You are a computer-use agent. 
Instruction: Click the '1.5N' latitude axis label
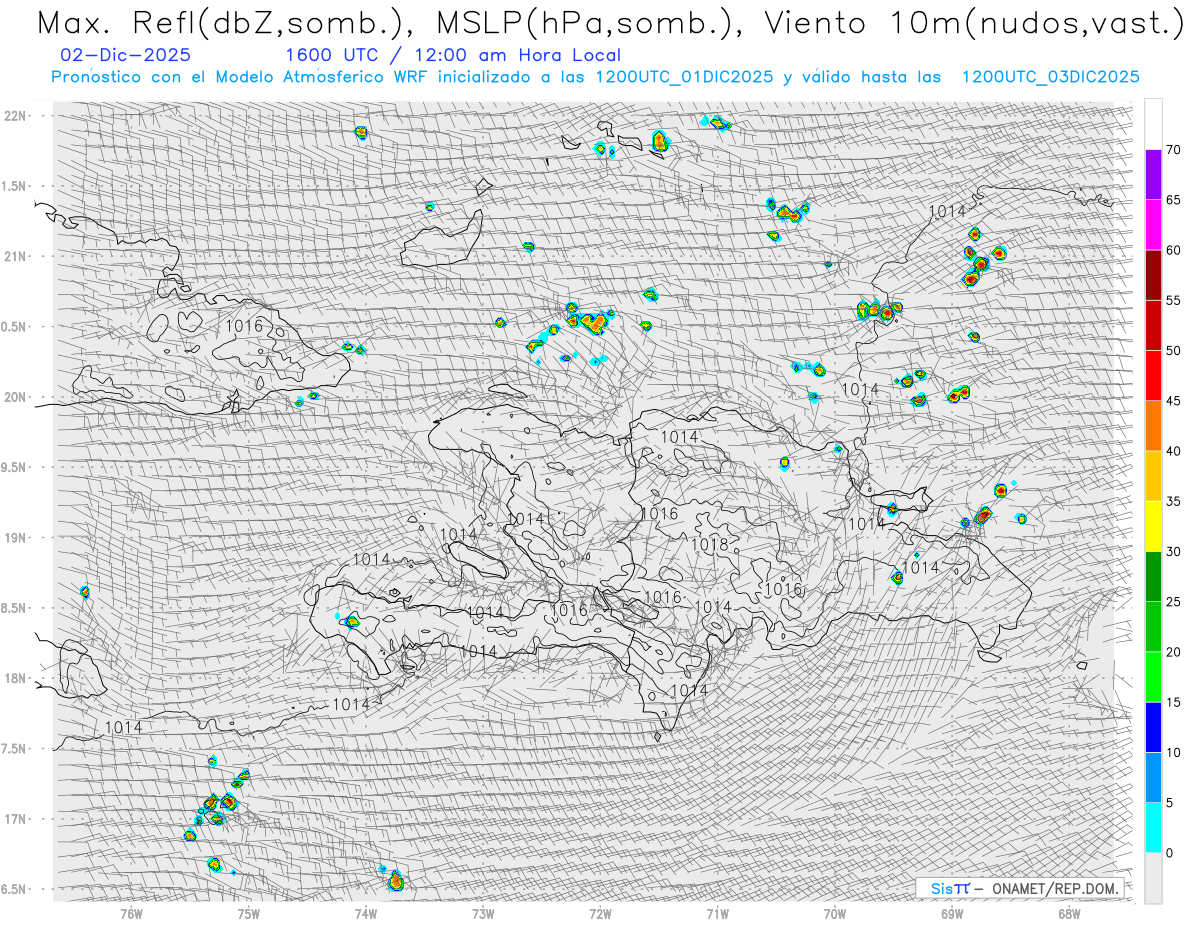pos(14,186)
